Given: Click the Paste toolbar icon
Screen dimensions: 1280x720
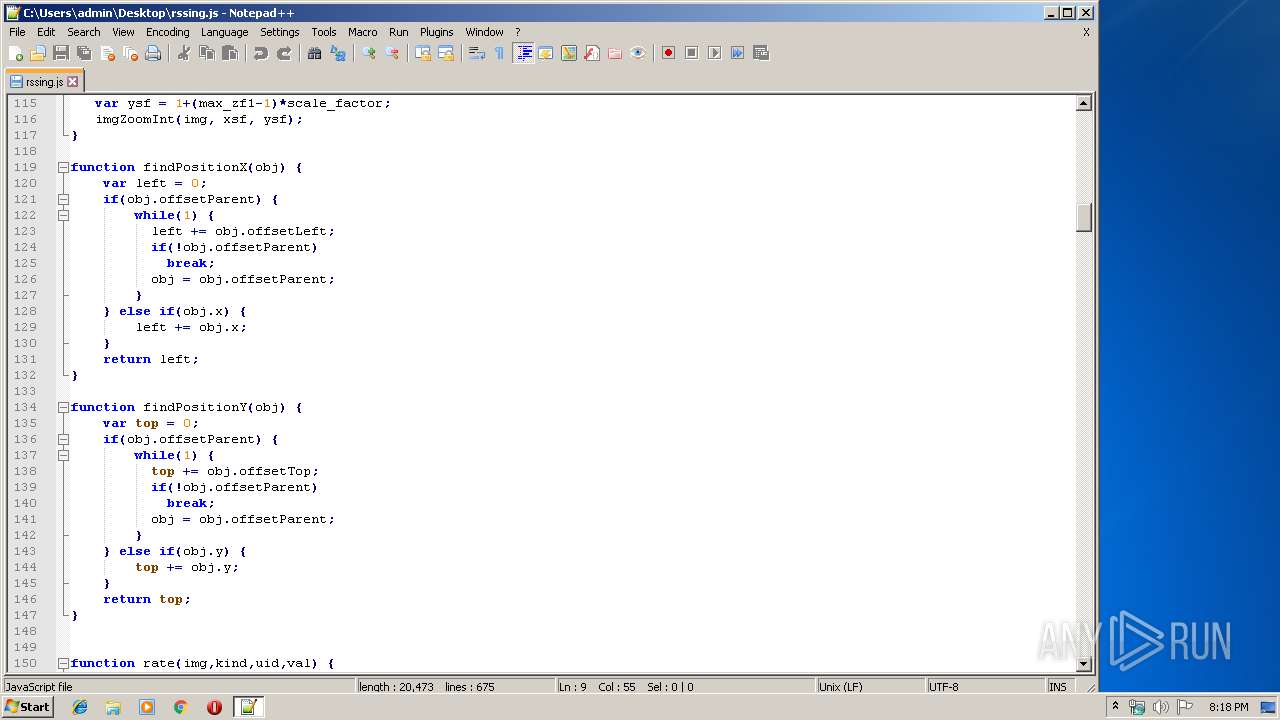Looking at the screenshot, I should [x=230, y=53].
